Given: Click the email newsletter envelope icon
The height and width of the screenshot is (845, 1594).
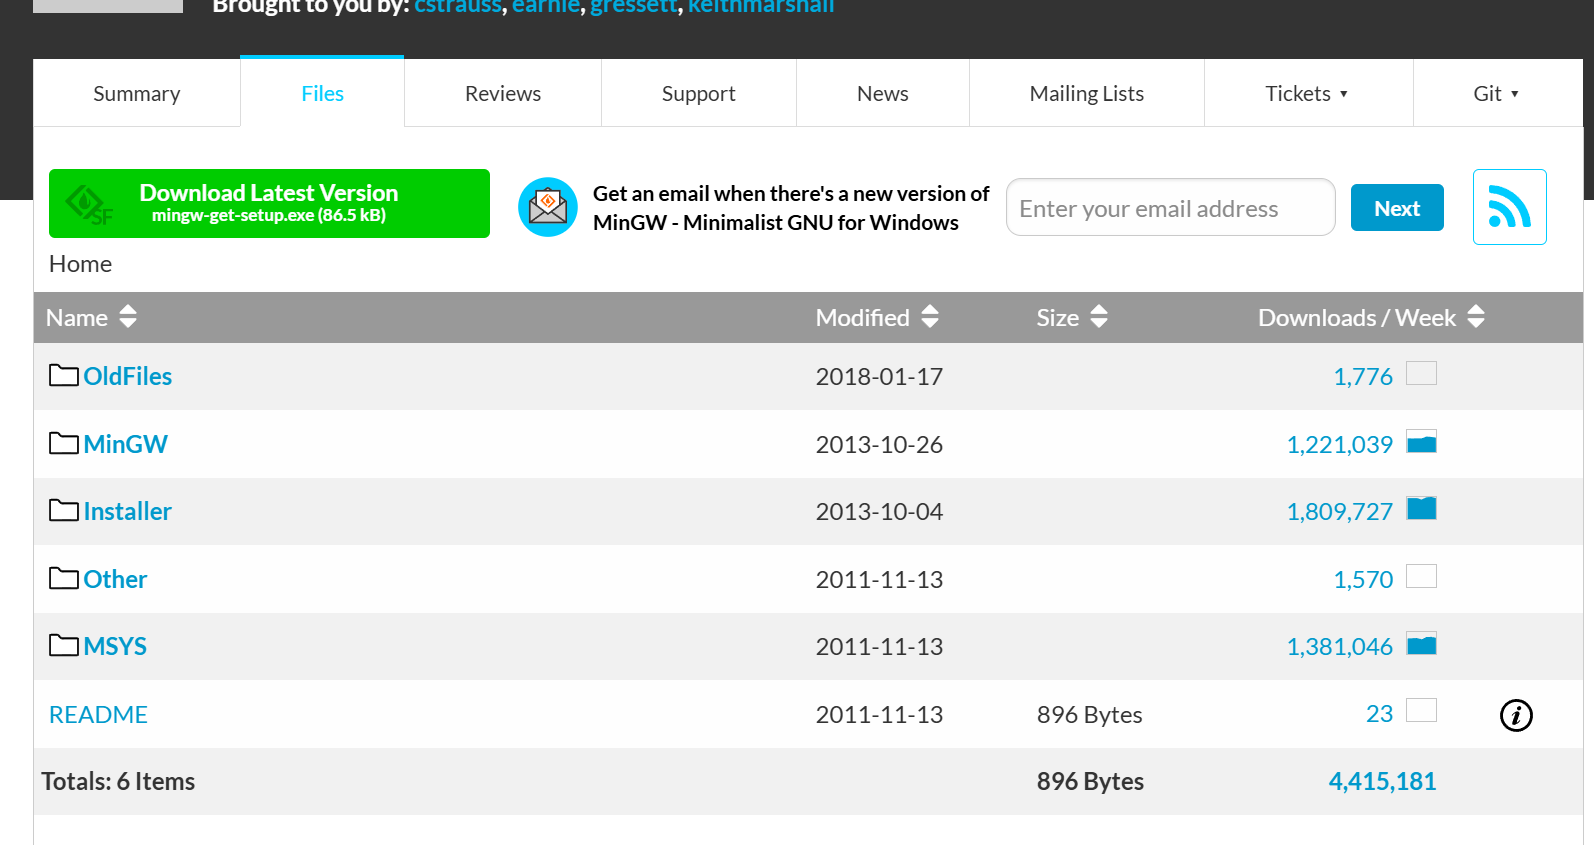Looking at the screenshot, I should point(548,207).
